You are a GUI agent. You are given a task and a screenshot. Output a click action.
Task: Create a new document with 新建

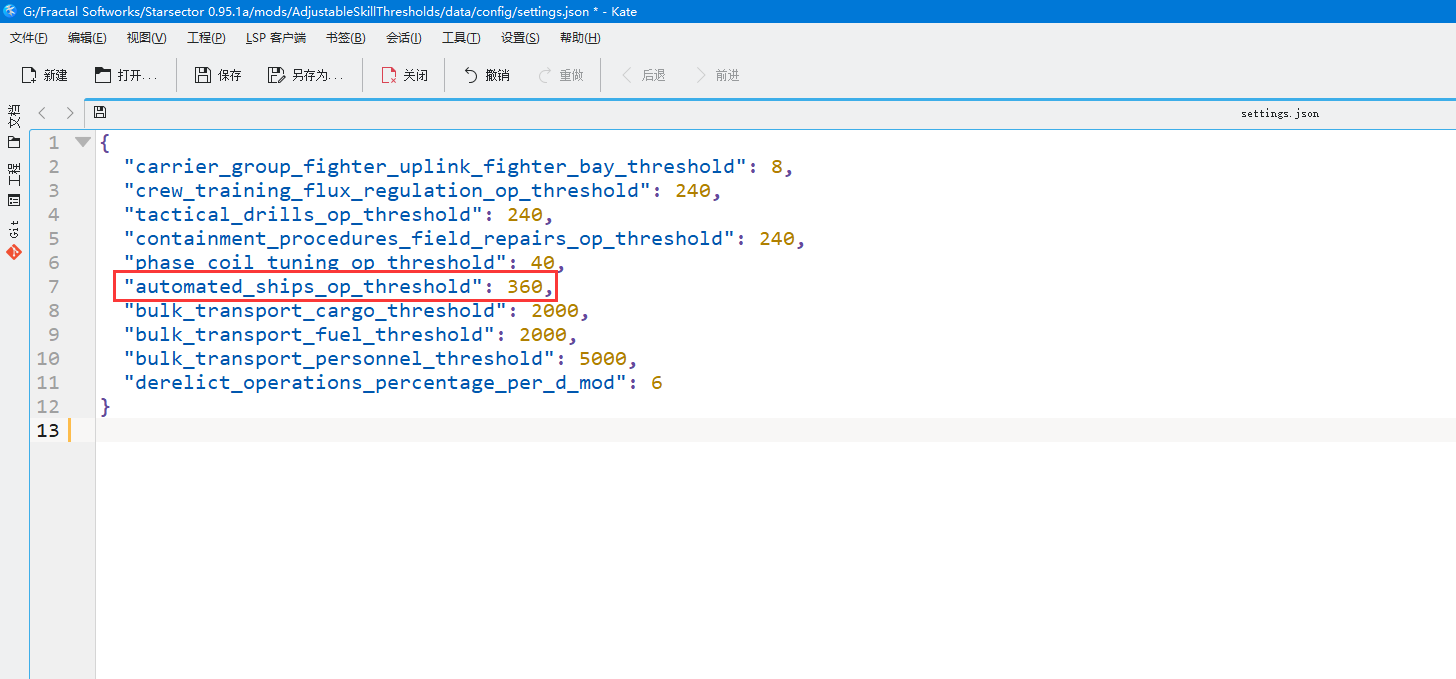point(44,74)
